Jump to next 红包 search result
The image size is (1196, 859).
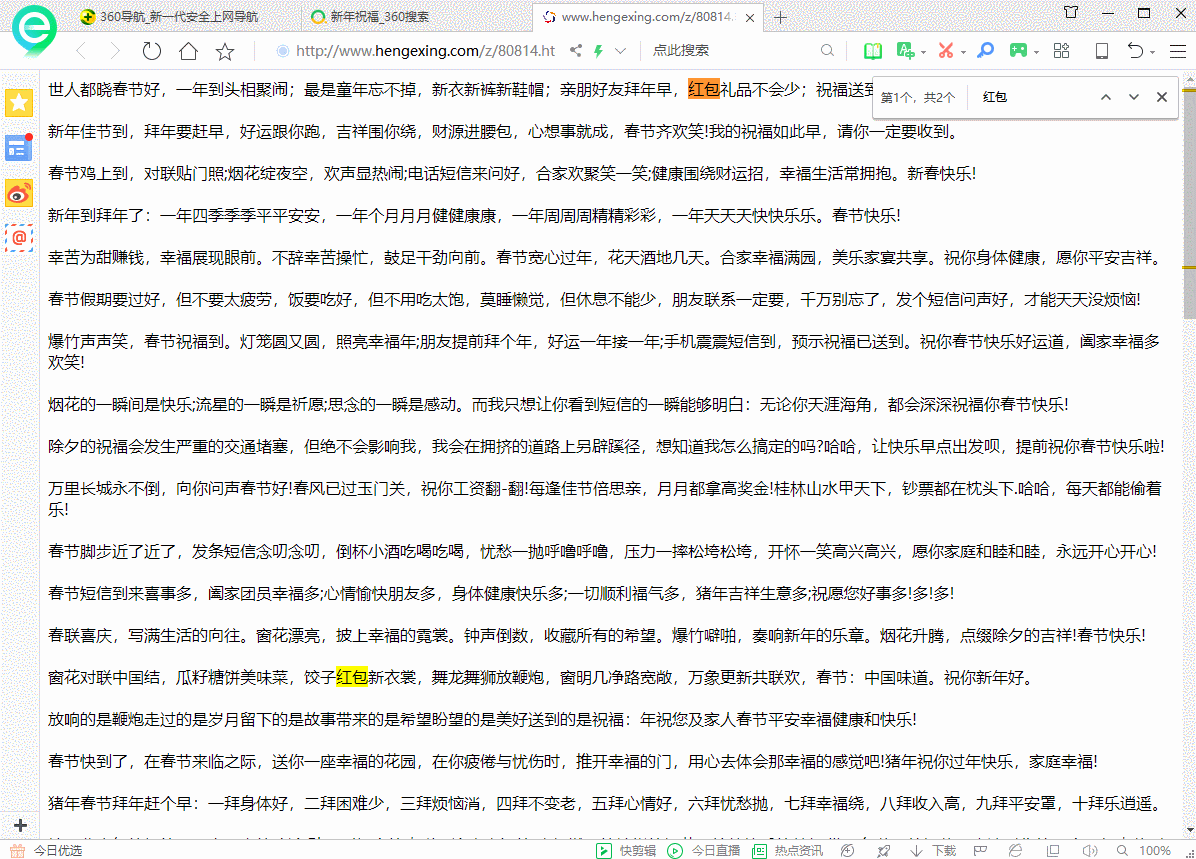[1133, 97]
